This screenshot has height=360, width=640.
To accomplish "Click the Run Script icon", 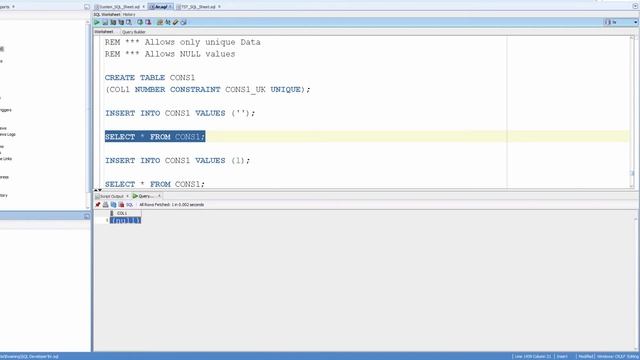I will pyautogui.click(x=105, y=22).
